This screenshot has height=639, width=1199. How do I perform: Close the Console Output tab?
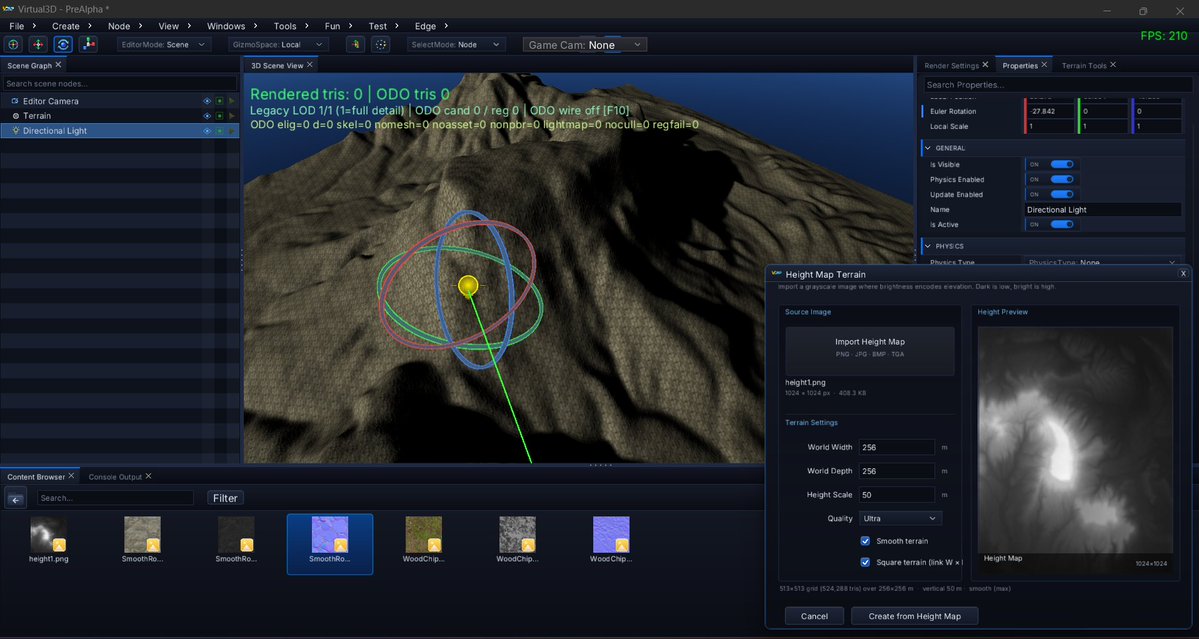click(x=148, y=475)
